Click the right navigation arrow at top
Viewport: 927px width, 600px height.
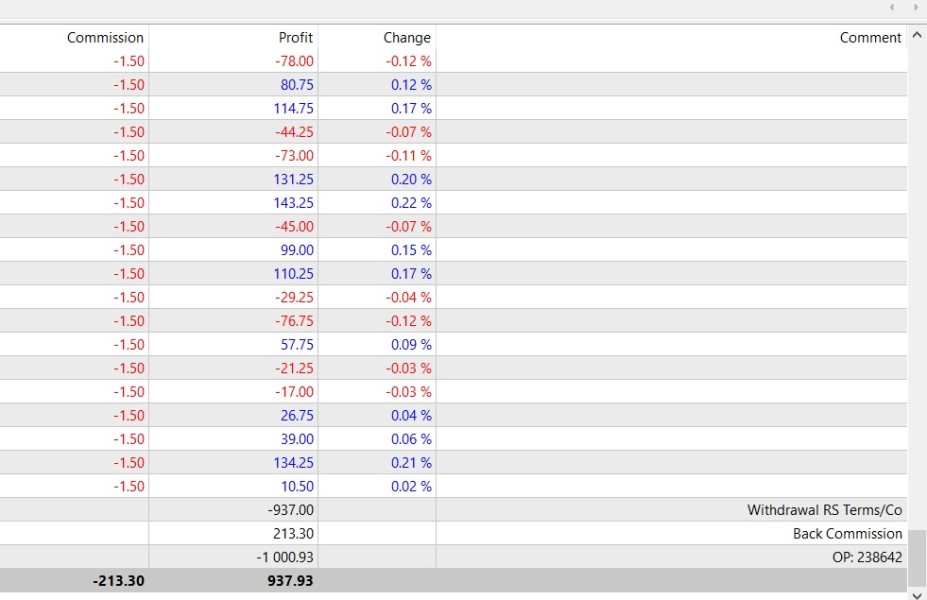(915, 8)
